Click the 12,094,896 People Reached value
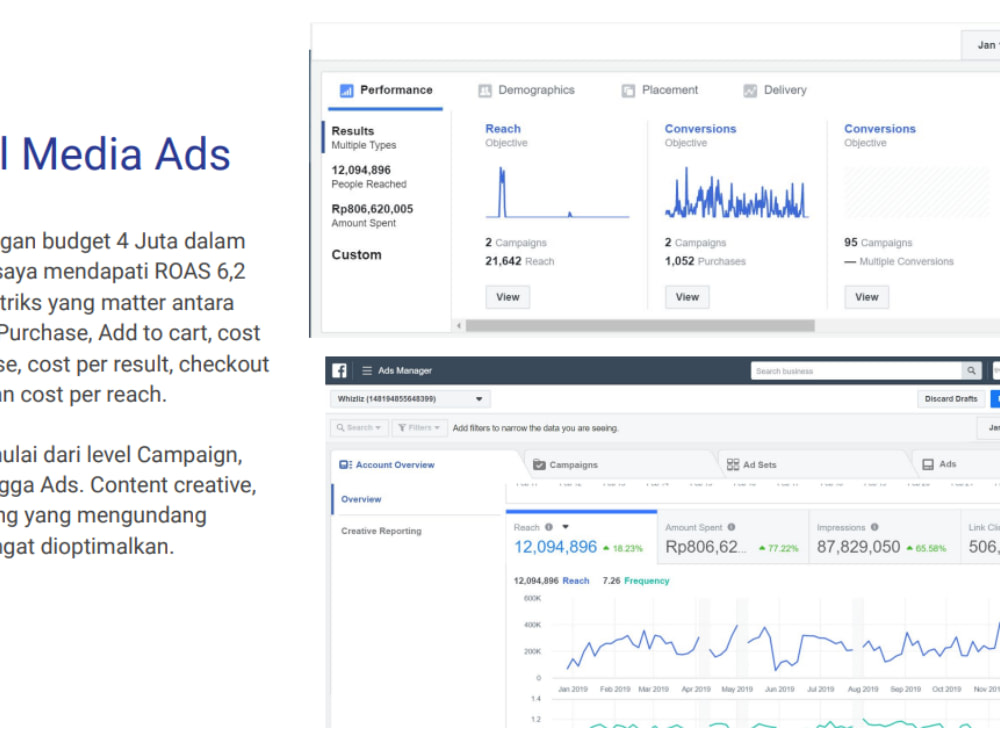Screen dimensions: 1000x750 361,170
